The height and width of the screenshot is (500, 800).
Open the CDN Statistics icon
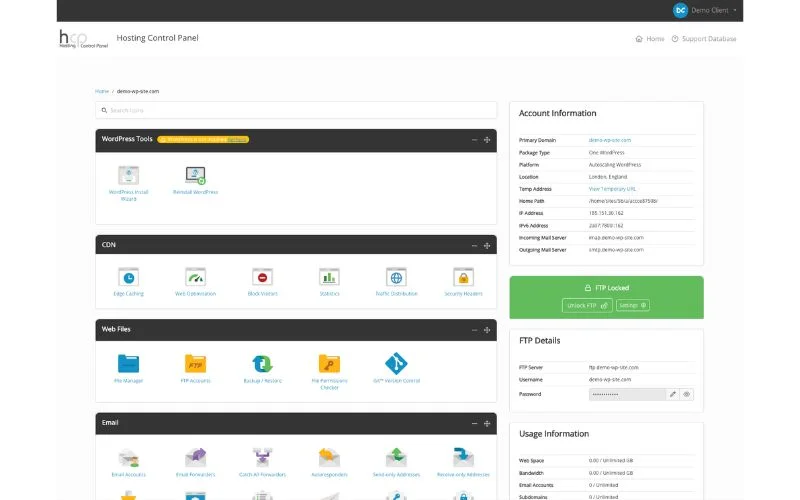tap(329, 278)
